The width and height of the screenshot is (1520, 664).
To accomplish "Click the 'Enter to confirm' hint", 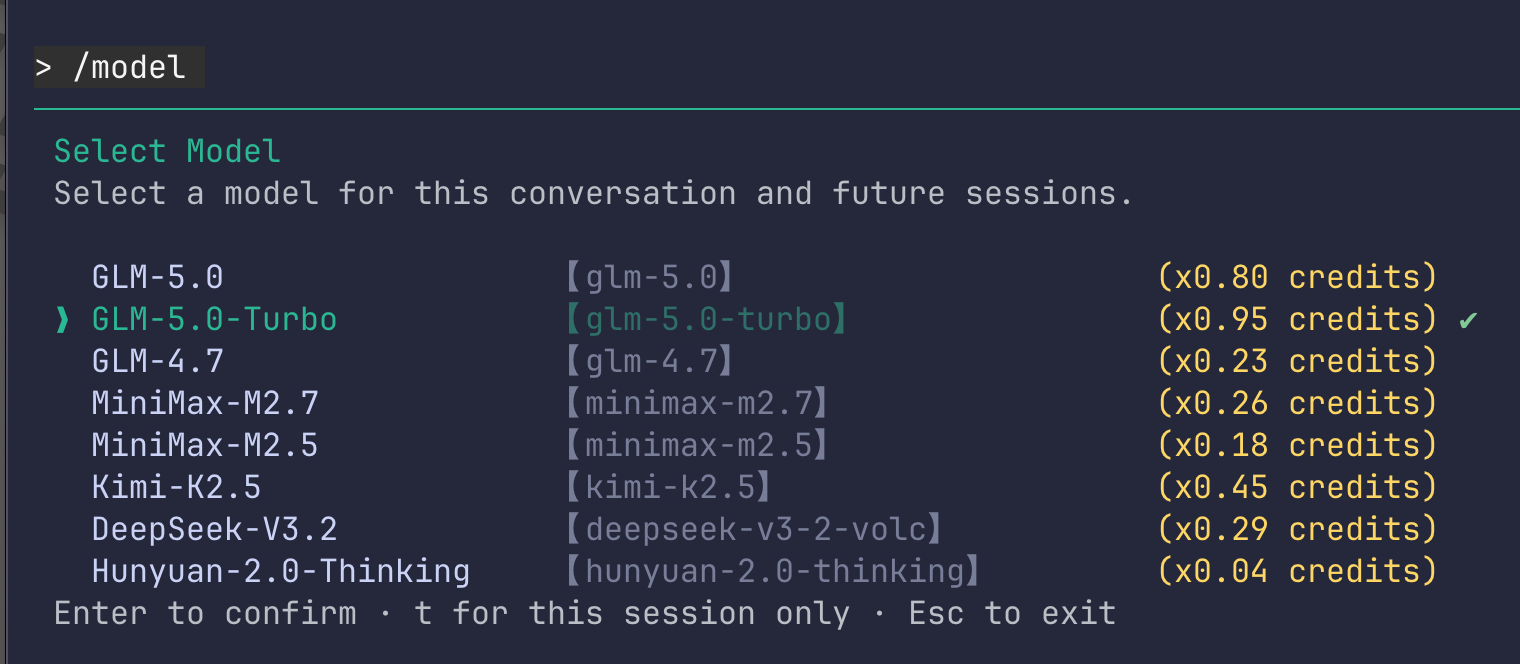I will click(205, 613).
